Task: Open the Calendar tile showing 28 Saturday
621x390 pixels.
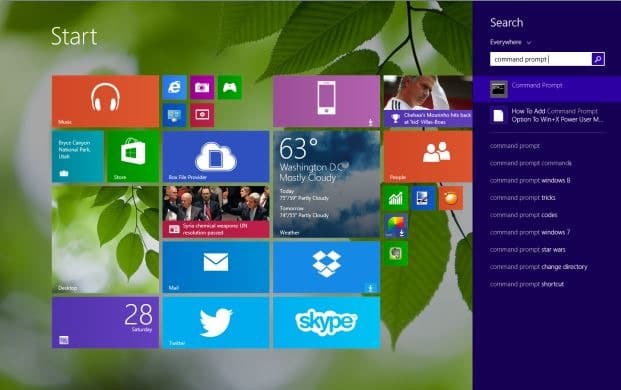Action: click(105, 323)
